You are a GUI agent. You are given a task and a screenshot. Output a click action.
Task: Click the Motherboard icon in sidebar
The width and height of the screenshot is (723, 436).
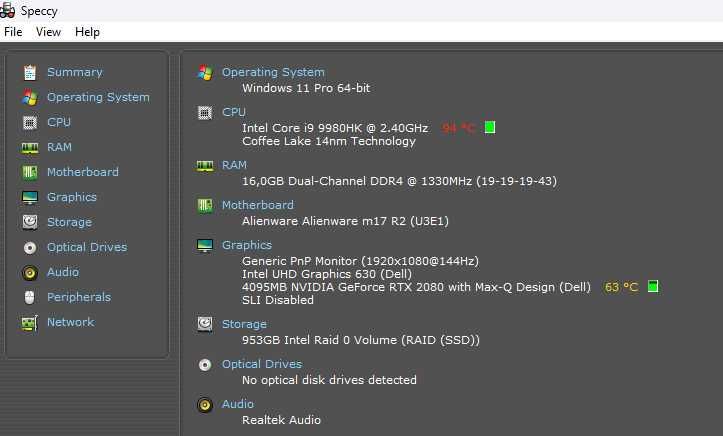click(30, 172)
